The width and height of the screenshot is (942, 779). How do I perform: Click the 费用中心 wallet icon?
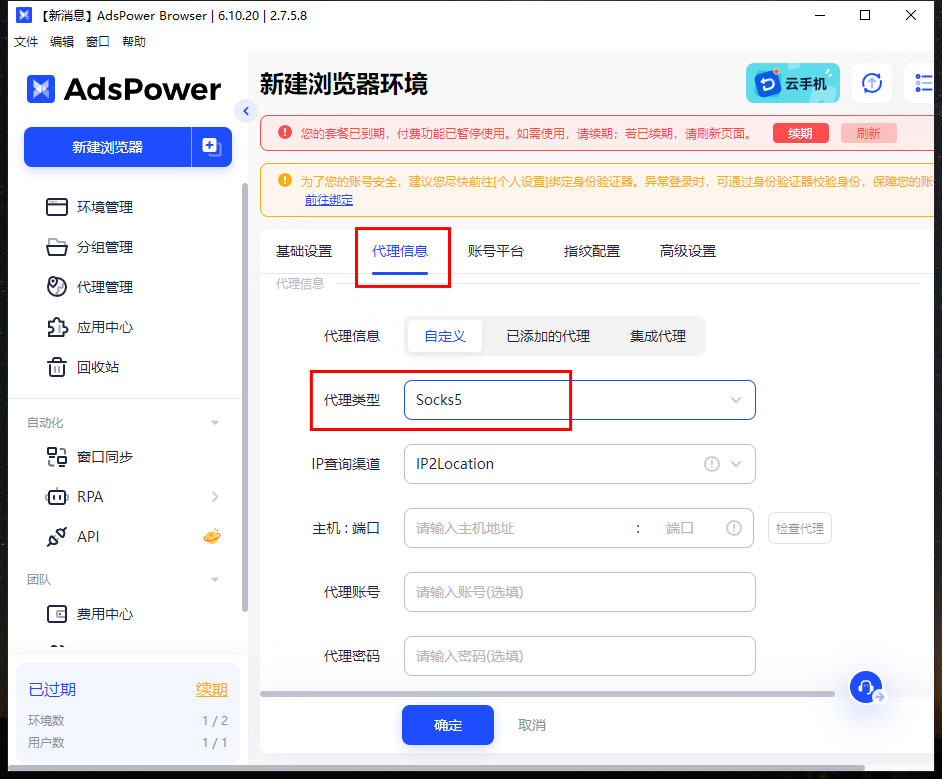[x=57, y=614]
